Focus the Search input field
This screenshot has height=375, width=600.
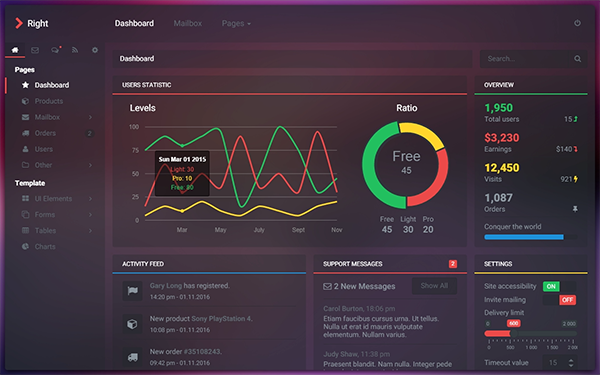tap(524, 59)
